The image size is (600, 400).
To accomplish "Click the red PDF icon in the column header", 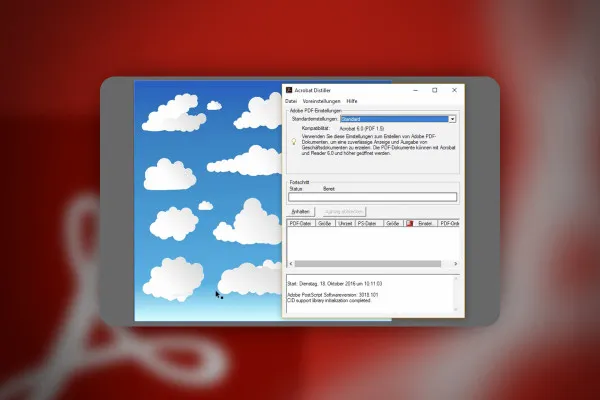I will (x=409, y=223).
